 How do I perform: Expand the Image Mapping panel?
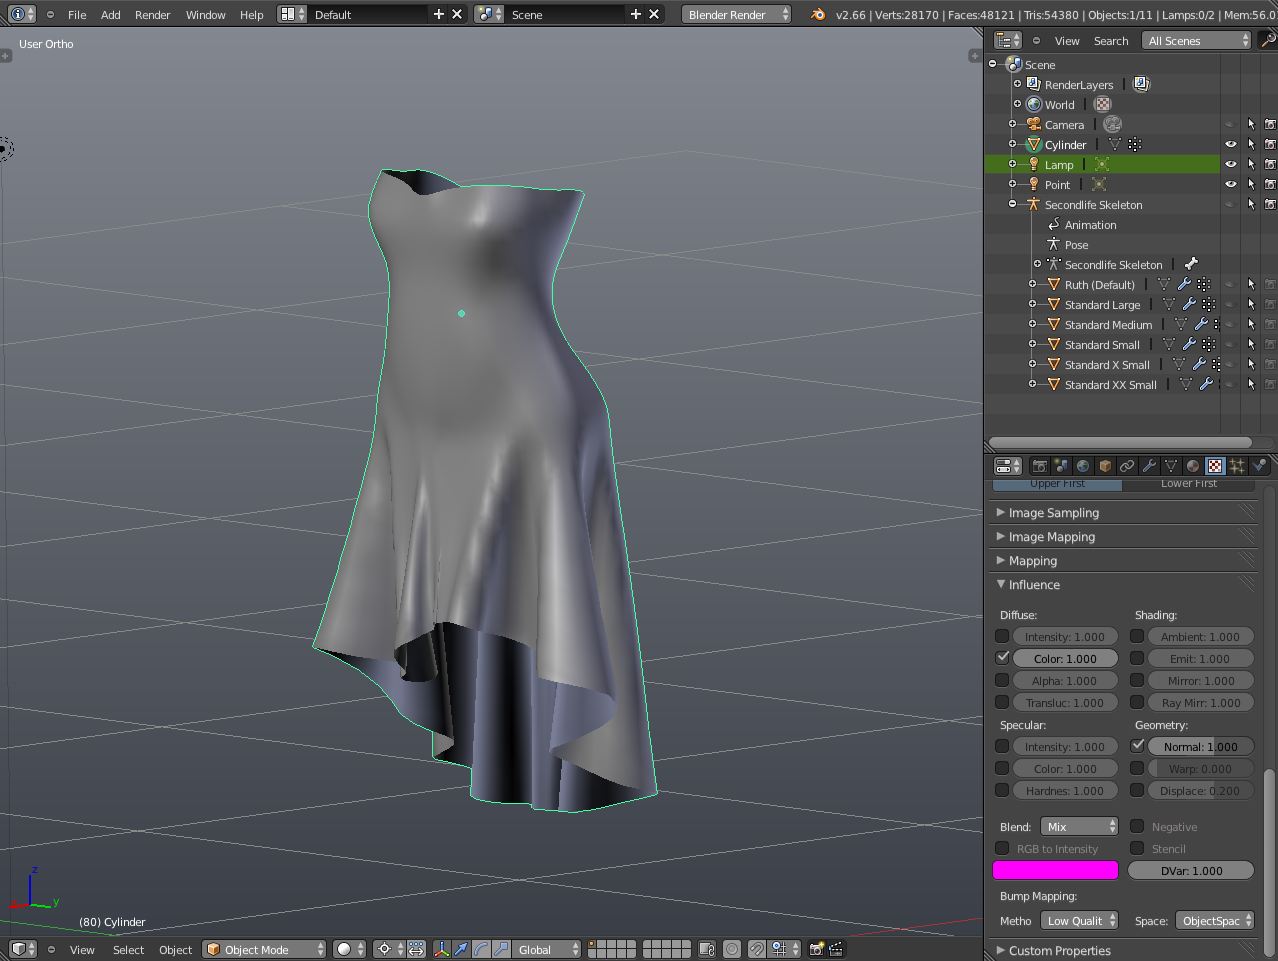point(1051,537)
